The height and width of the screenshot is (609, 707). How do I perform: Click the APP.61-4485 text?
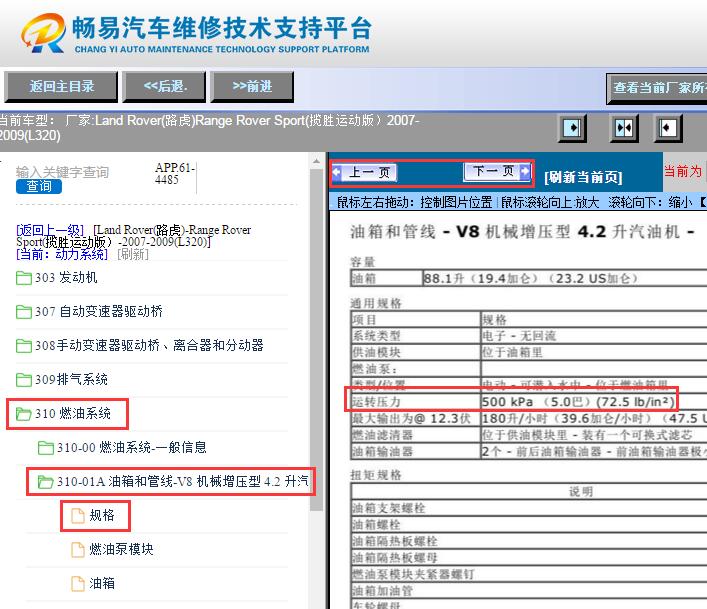[x=175, y=174]
